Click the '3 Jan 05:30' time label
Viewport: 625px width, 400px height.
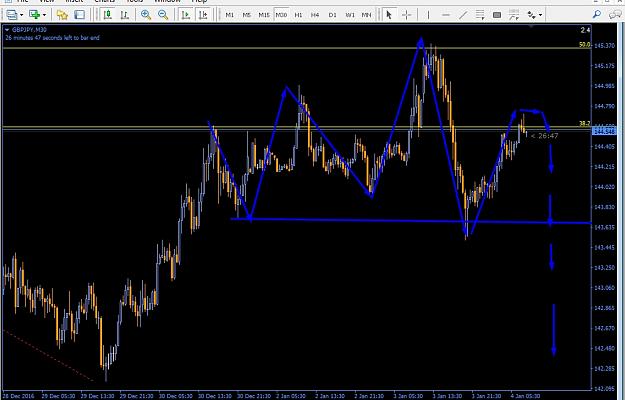click(x=410, y=396)
